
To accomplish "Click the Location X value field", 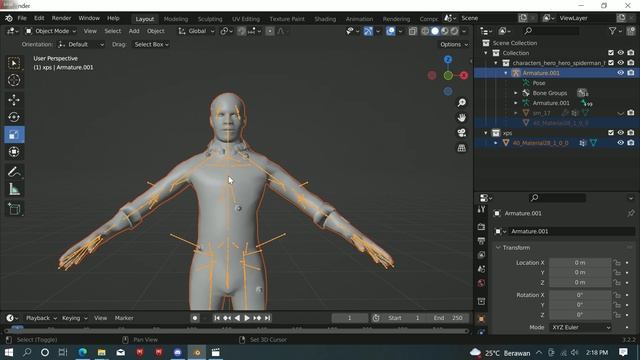I will [580, 262].
